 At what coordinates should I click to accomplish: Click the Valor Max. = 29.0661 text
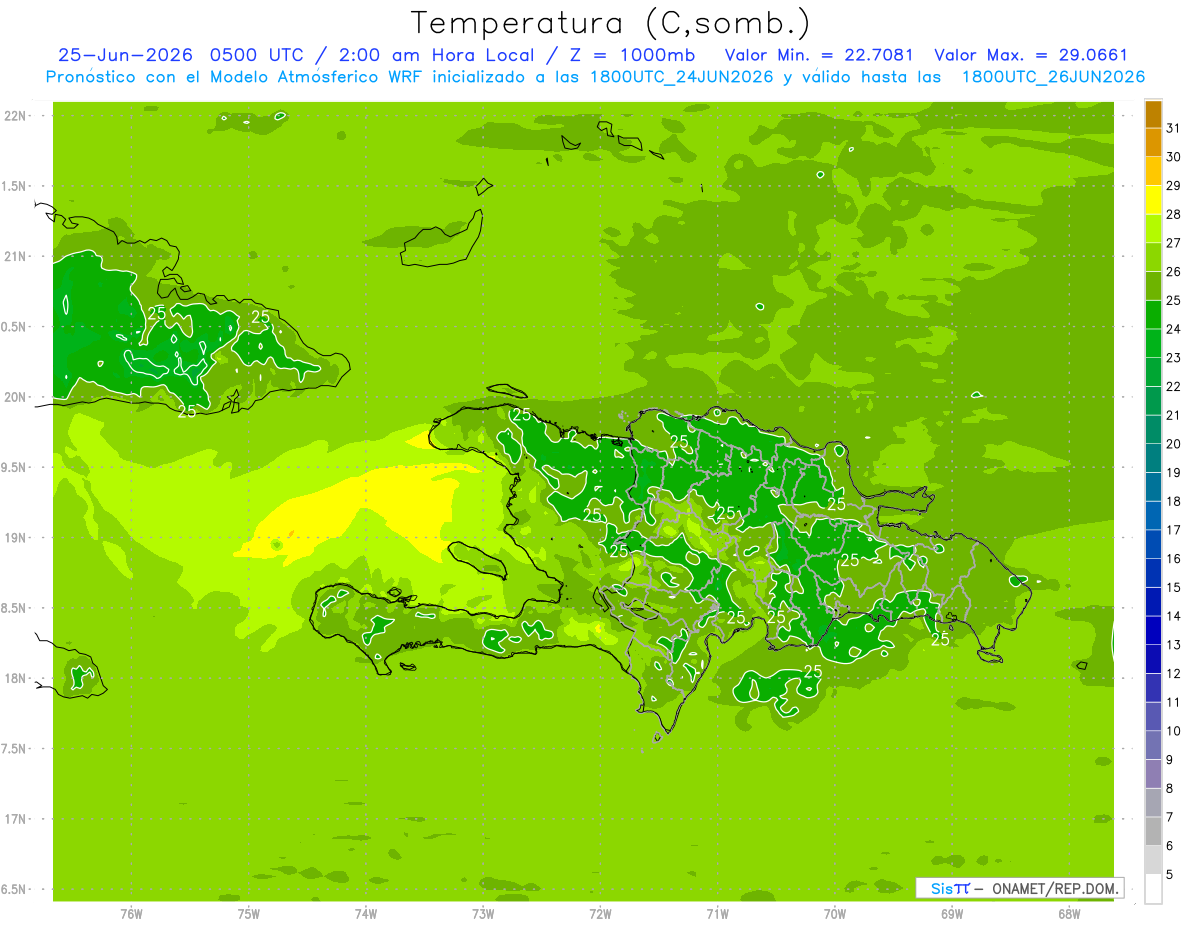click(1030, 55)
